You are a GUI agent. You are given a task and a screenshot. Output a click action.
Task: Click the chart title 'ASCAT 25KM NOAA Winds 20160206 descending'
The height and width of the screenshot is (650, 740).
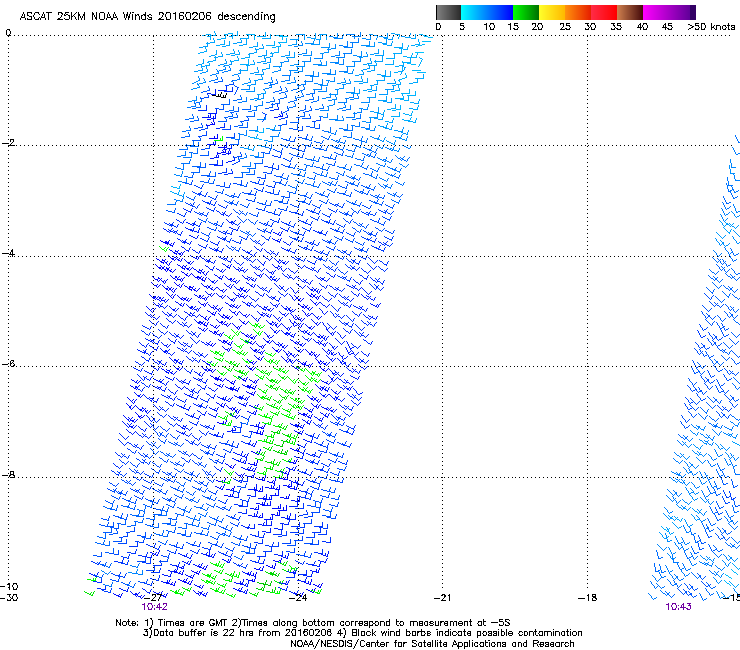coord(147,17)
